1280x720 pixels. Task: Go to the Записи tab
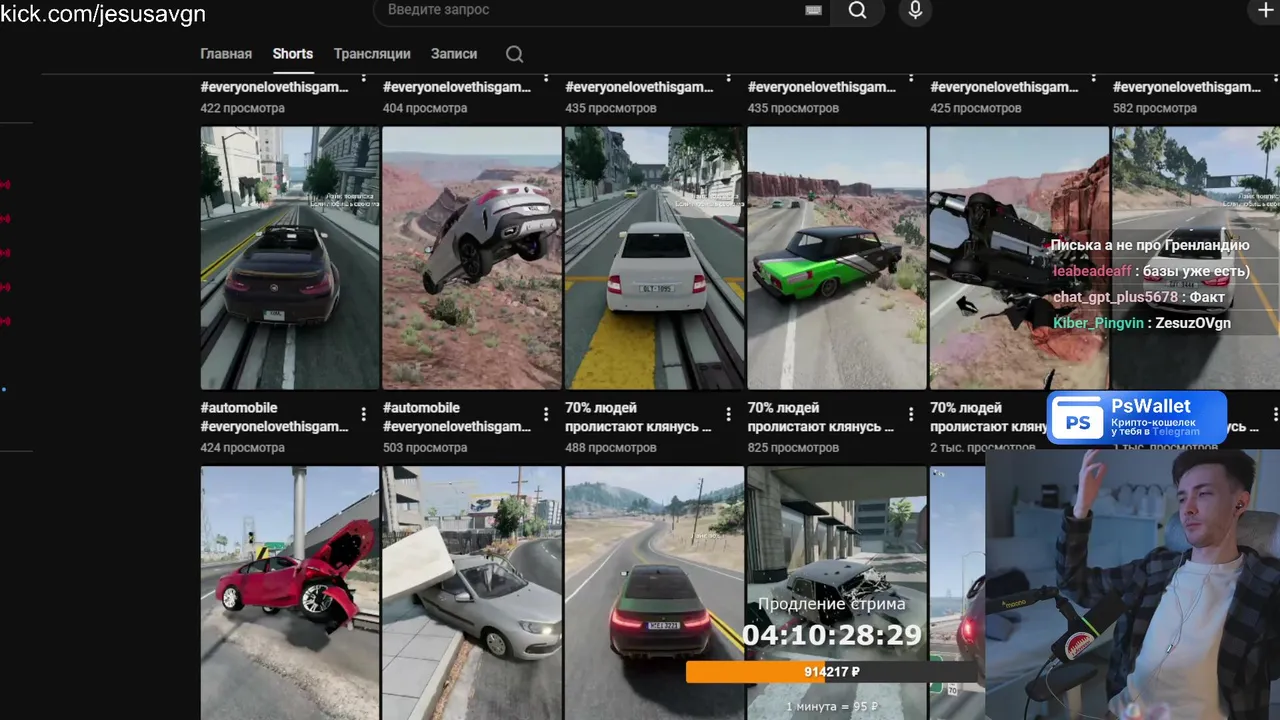tap(454, 54)
